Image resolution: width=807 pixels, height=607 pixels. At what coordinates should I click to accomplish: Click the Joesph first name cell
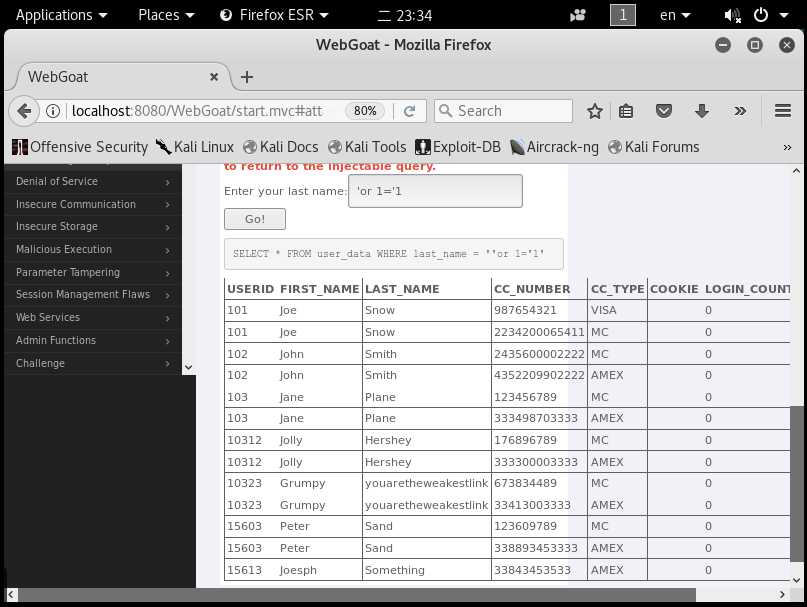pyautogui.click(x=298, y=570)
